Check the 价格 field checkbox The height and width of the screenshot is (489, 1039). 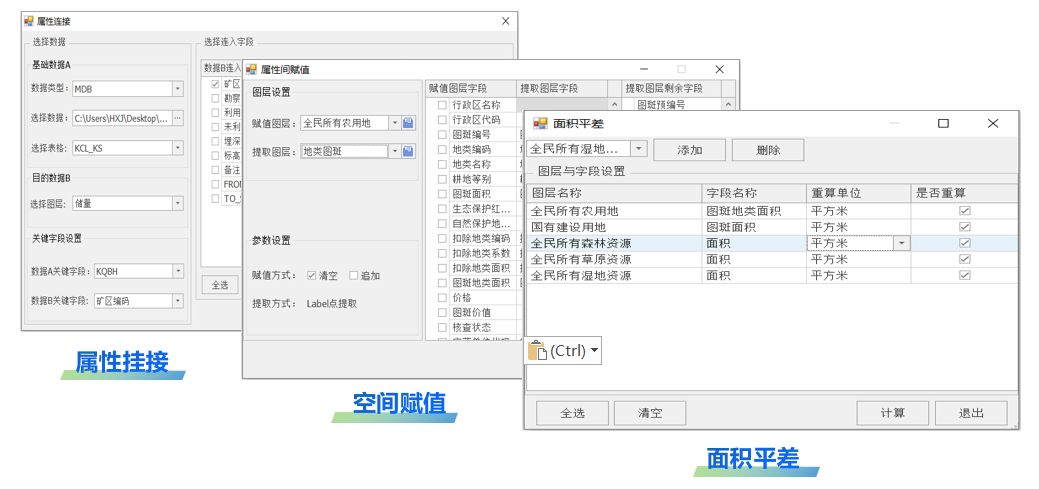coord(442,298)
